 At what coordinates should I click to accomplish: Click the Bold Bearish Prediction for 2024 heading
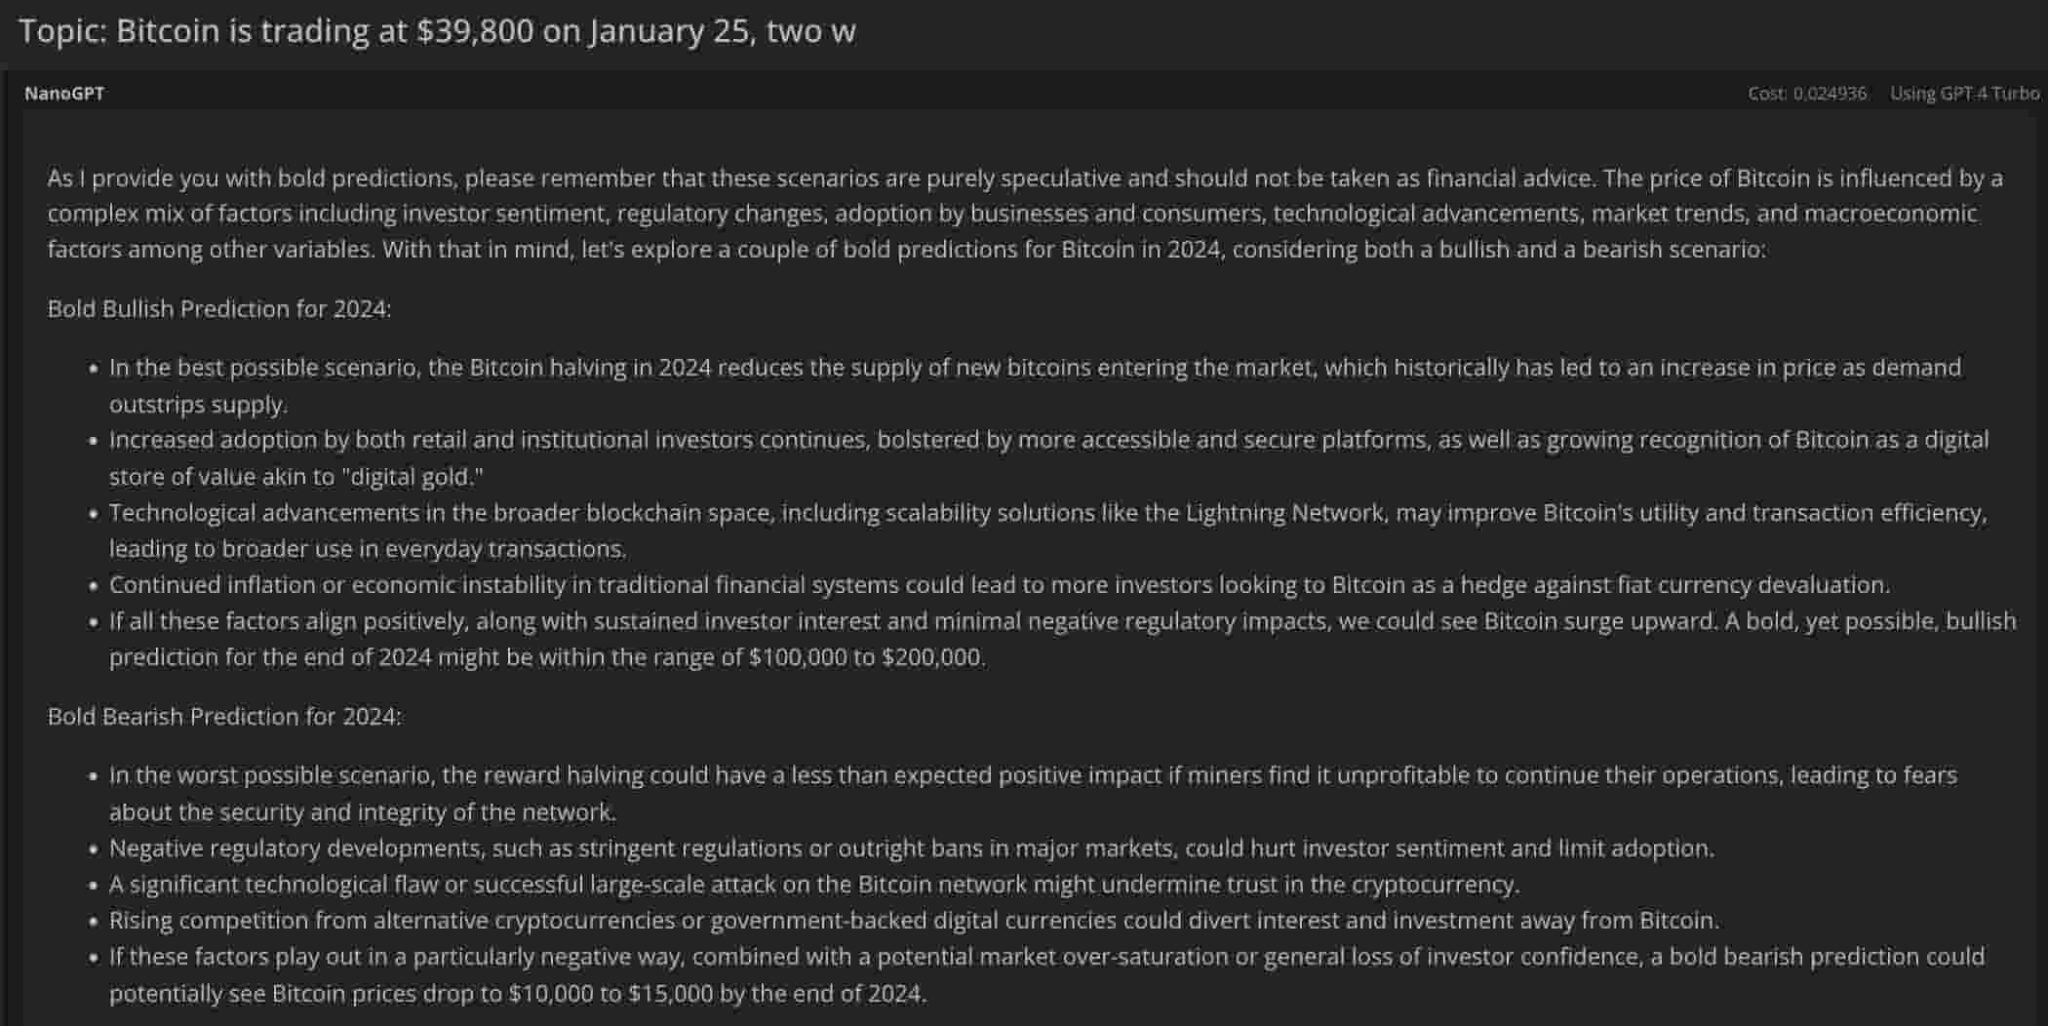pyautogui.click(x=224, y=717)
